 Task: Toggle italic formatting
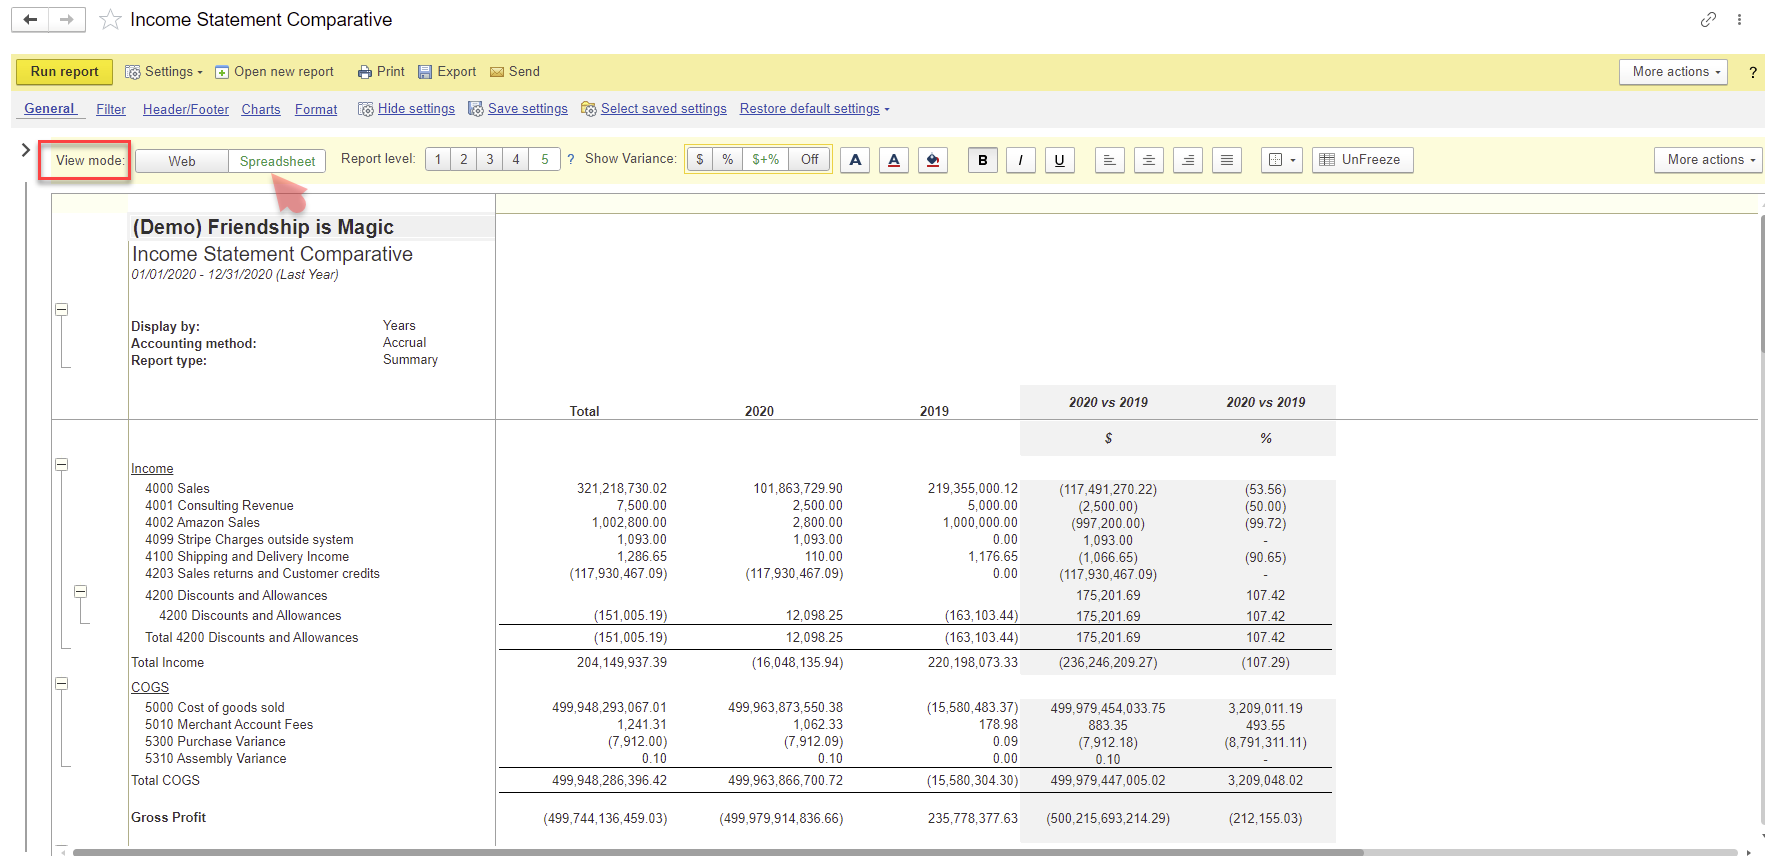1021,160
